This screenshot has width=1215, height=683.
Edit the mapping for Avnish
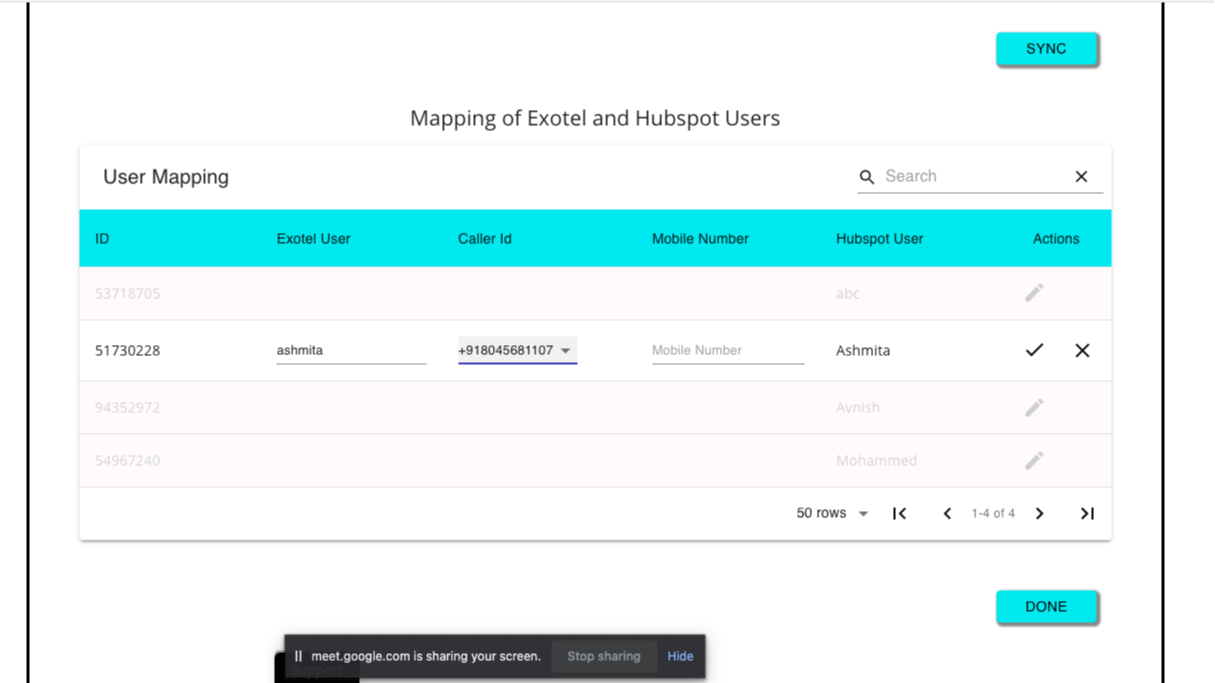click(x=1034, y=407)
